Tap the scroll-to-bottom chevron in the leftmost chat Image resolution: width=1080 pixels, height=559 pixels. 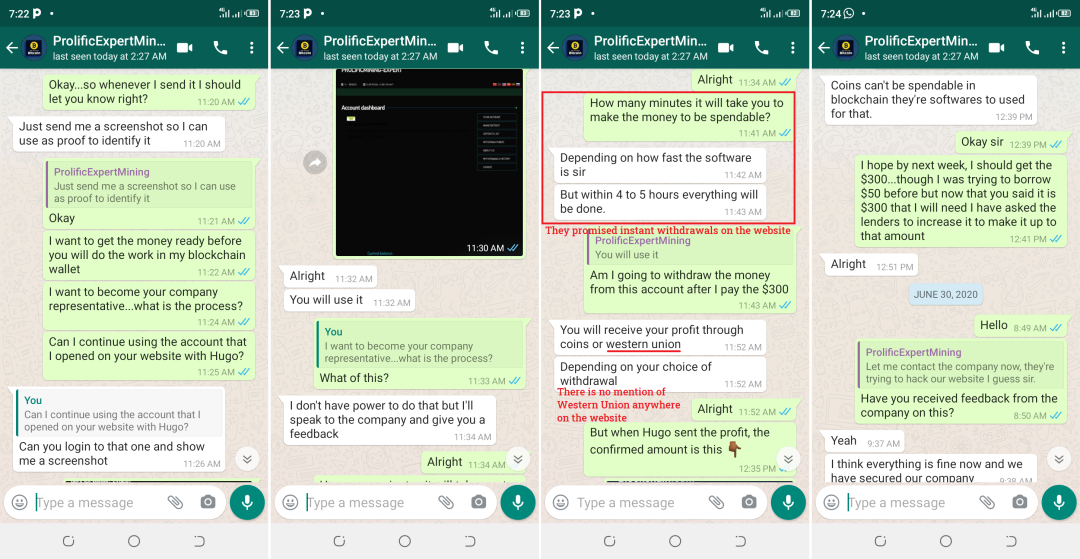click(247, 459)
